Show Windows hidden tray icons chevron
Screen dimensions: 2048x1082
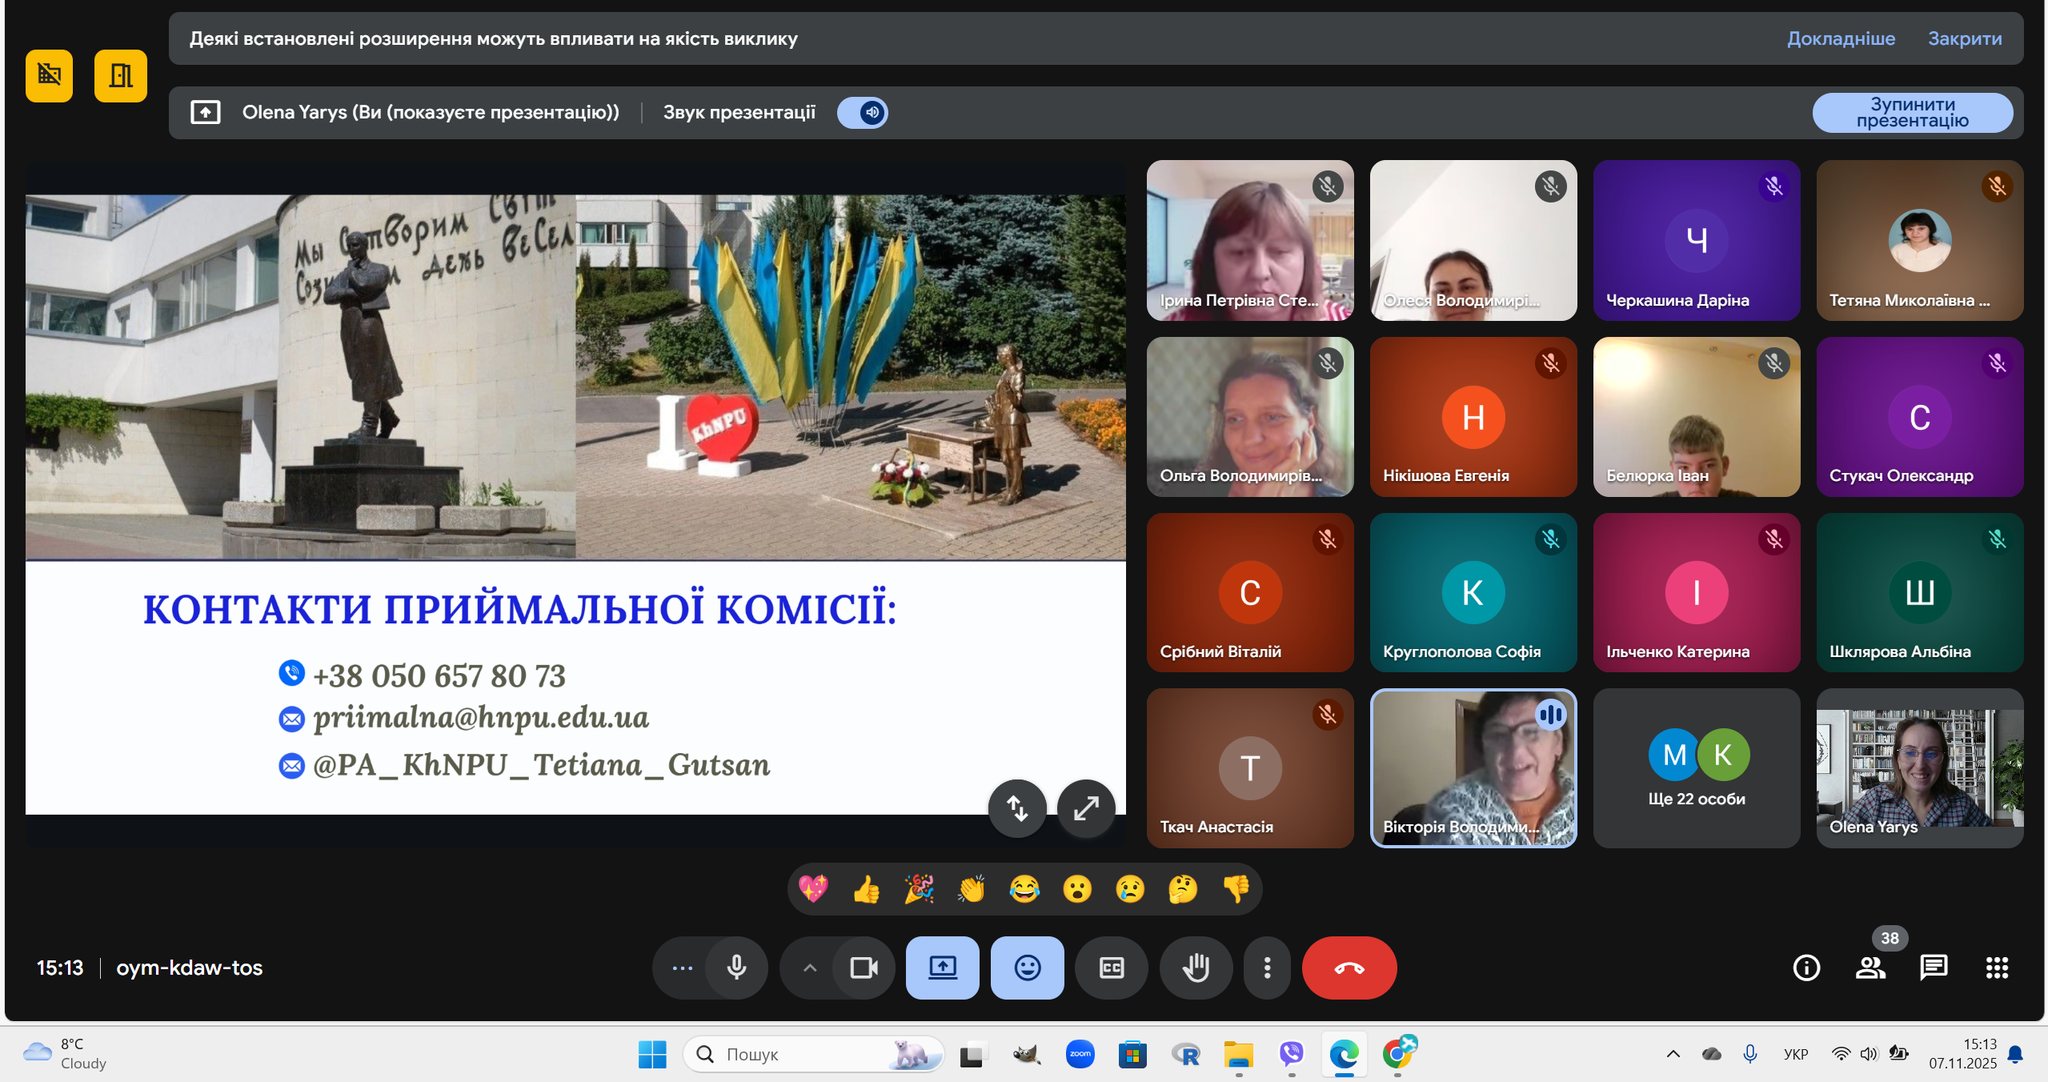click(x=1672, y=1053)
